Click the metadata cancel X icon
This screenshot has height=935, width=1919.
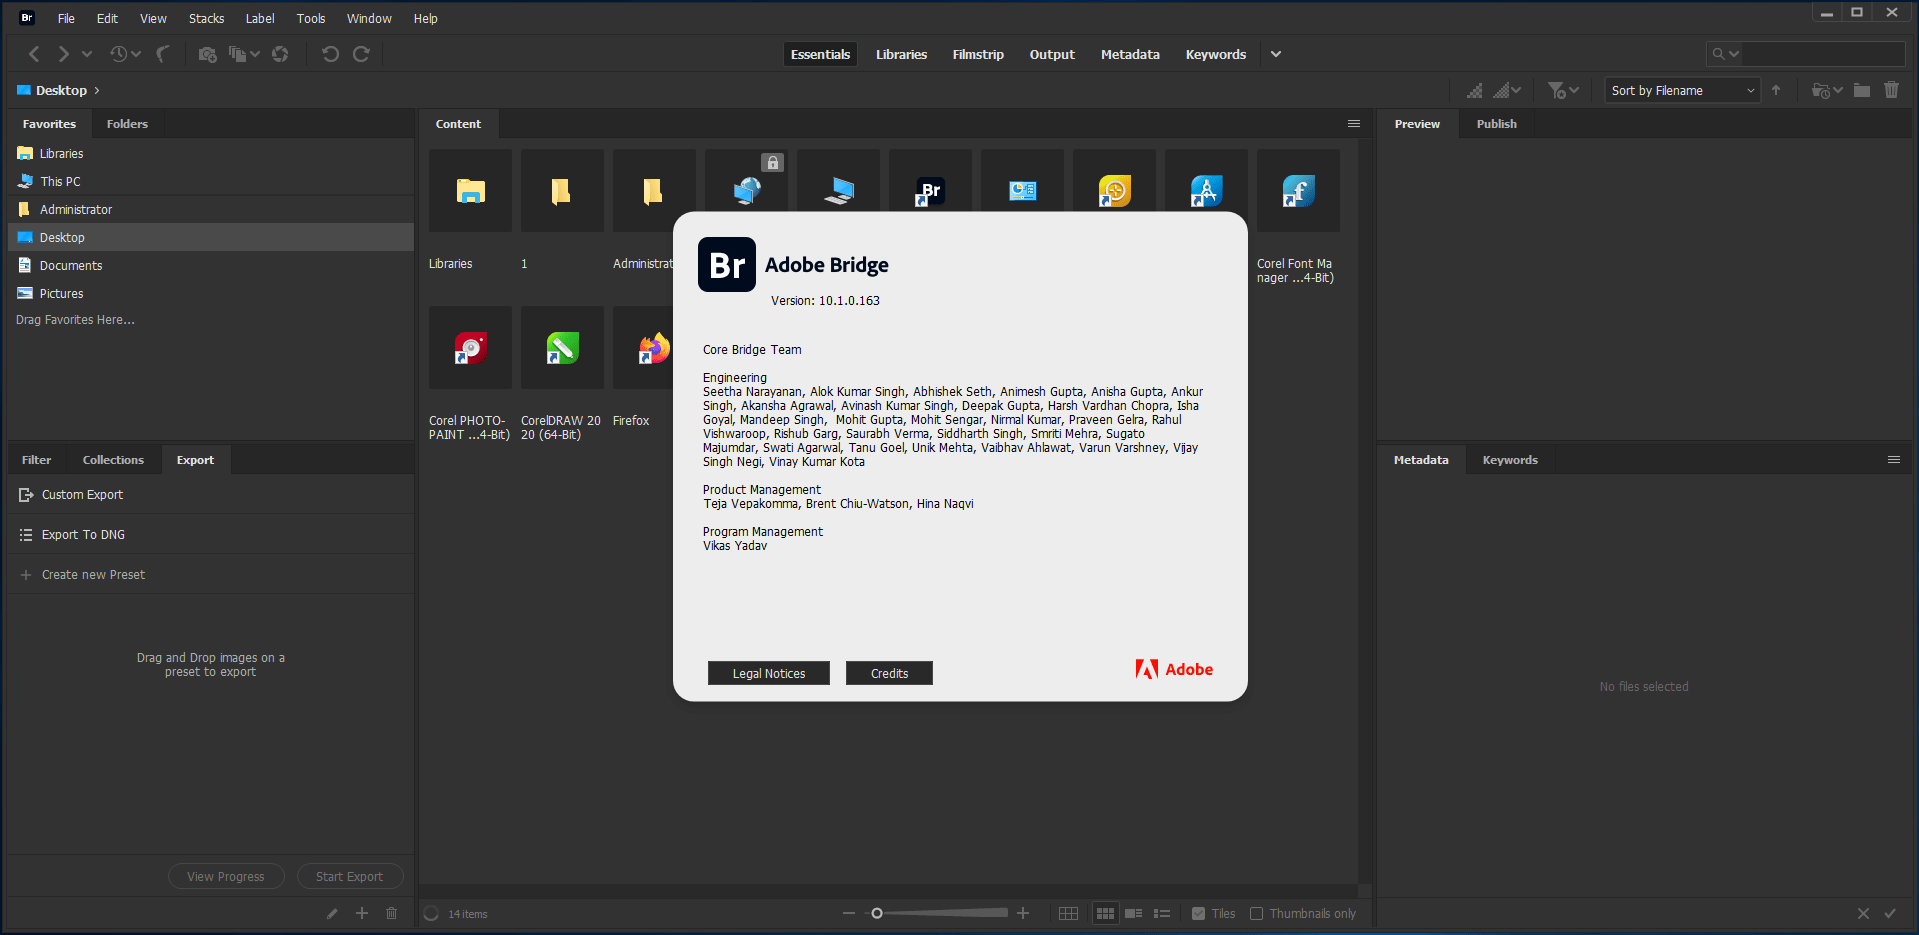tap(1863, 913)
